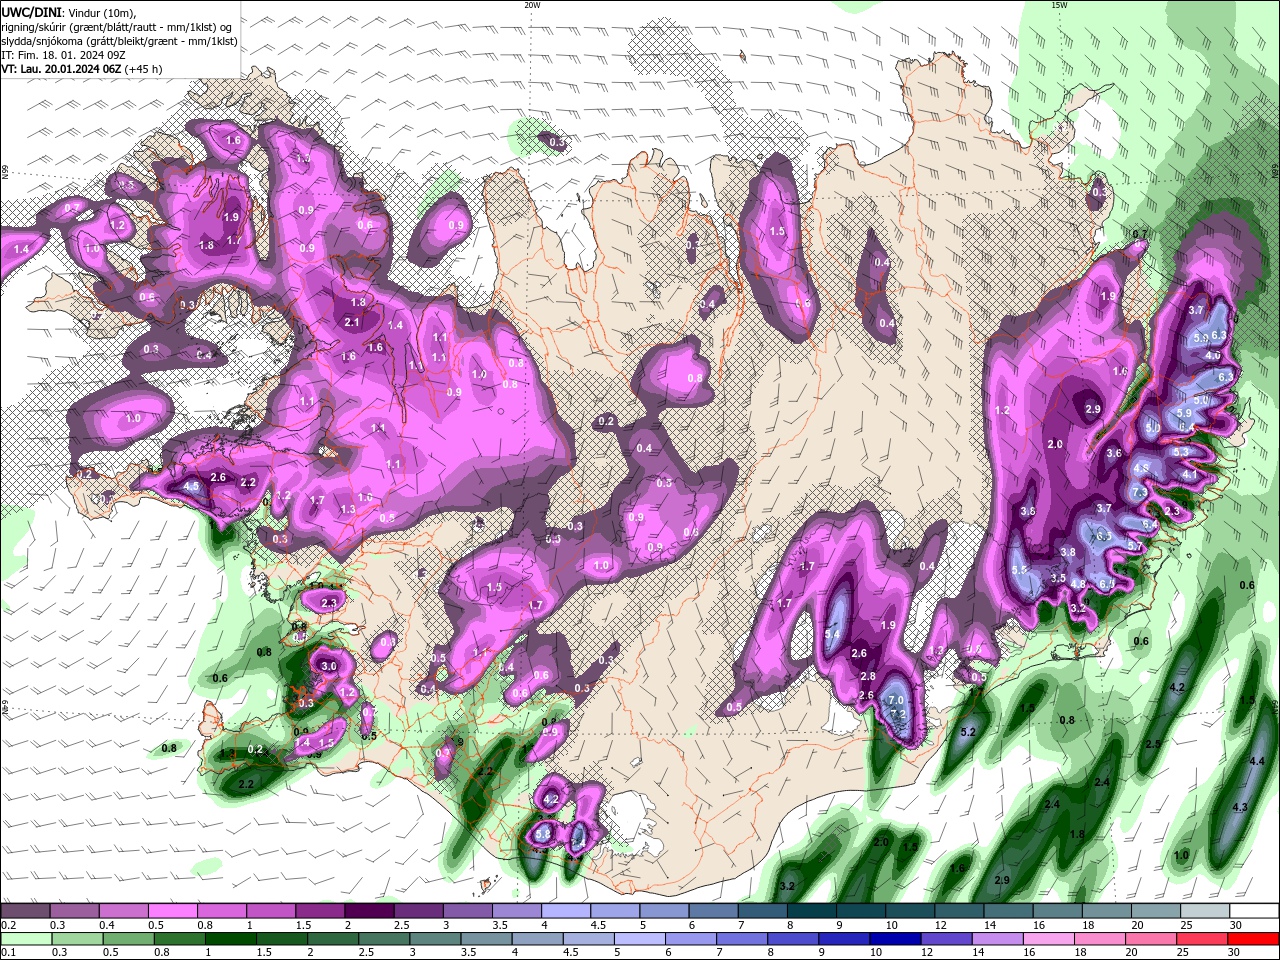
Task: Click the pale green 0.1 rain scale swatch
Action: pos(26,939)
